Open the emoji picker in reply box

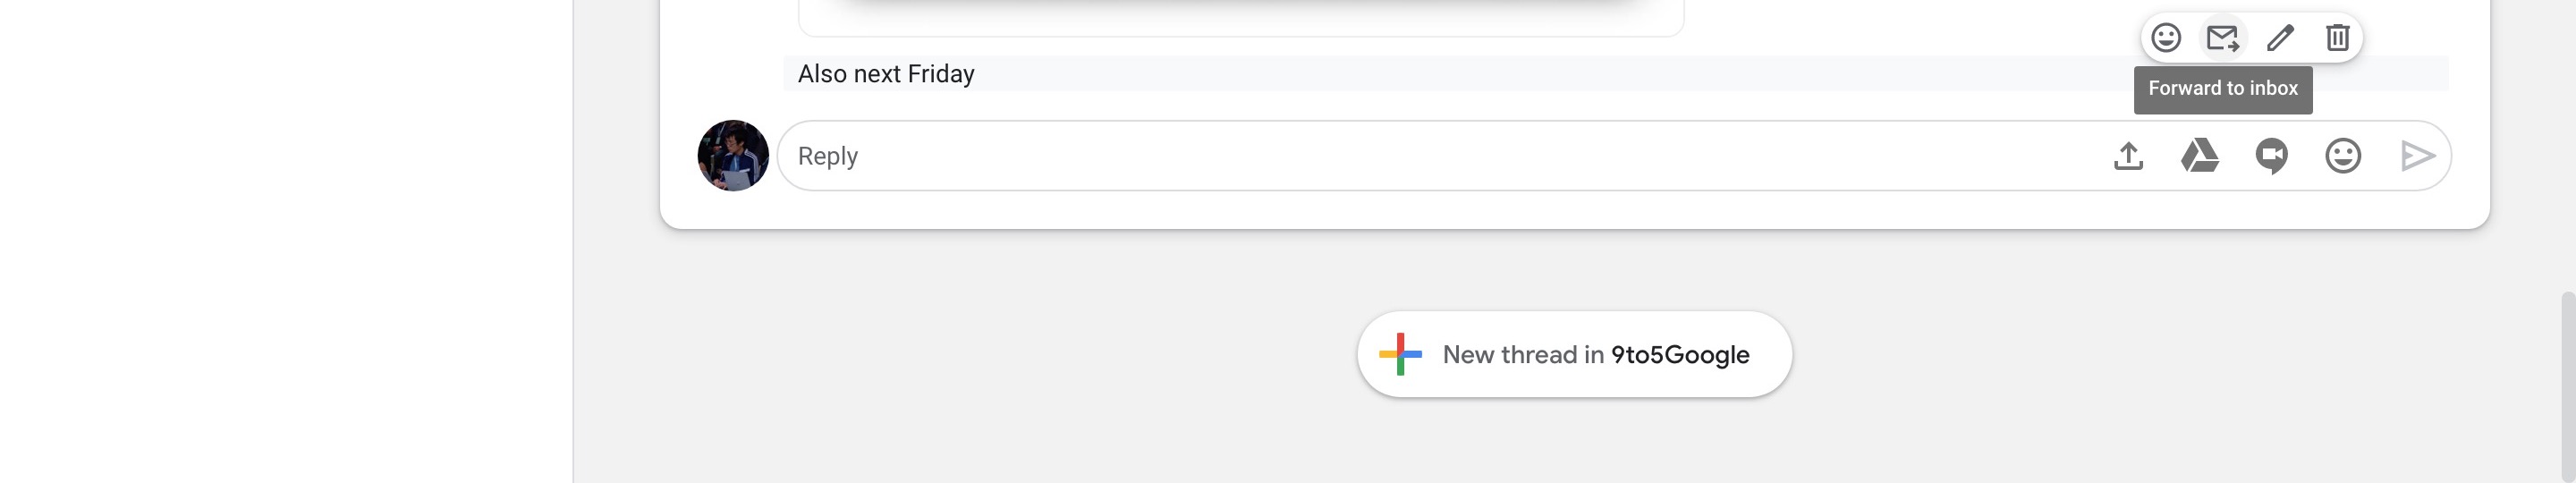(x=2343, y=156)
